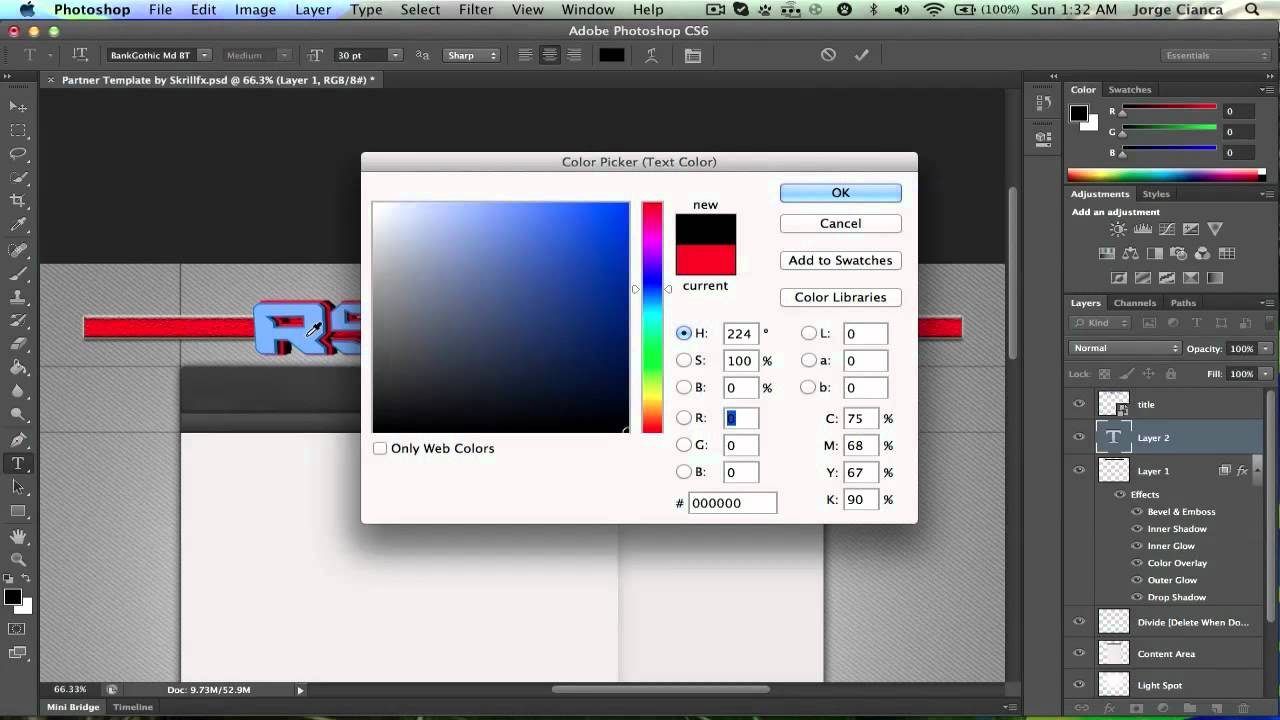Open the Mini Bridge tab
The height and width of the screenshot is (720, 1280).
[x=73, y=707]
